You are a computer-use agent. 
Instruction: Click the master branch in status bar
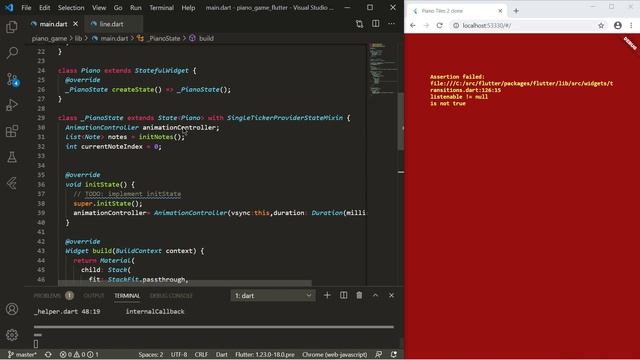pos(22,355)
